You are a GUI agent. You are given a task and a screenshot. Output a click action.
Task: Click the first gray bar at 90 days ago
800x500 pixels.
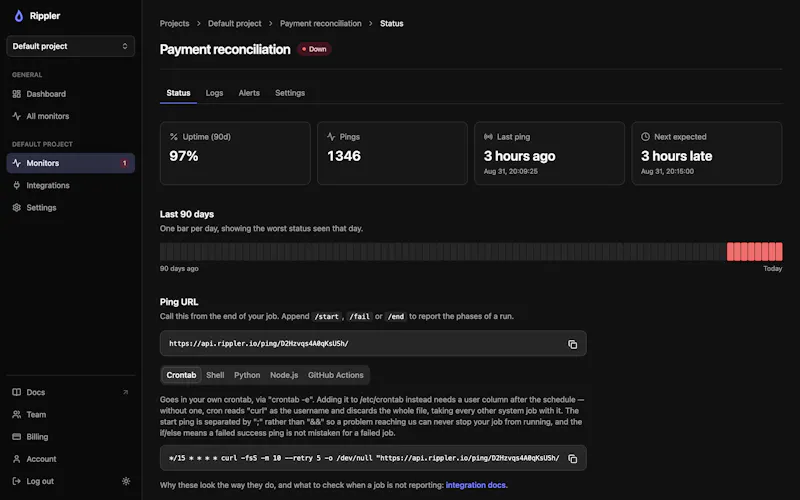click(163, 252)
